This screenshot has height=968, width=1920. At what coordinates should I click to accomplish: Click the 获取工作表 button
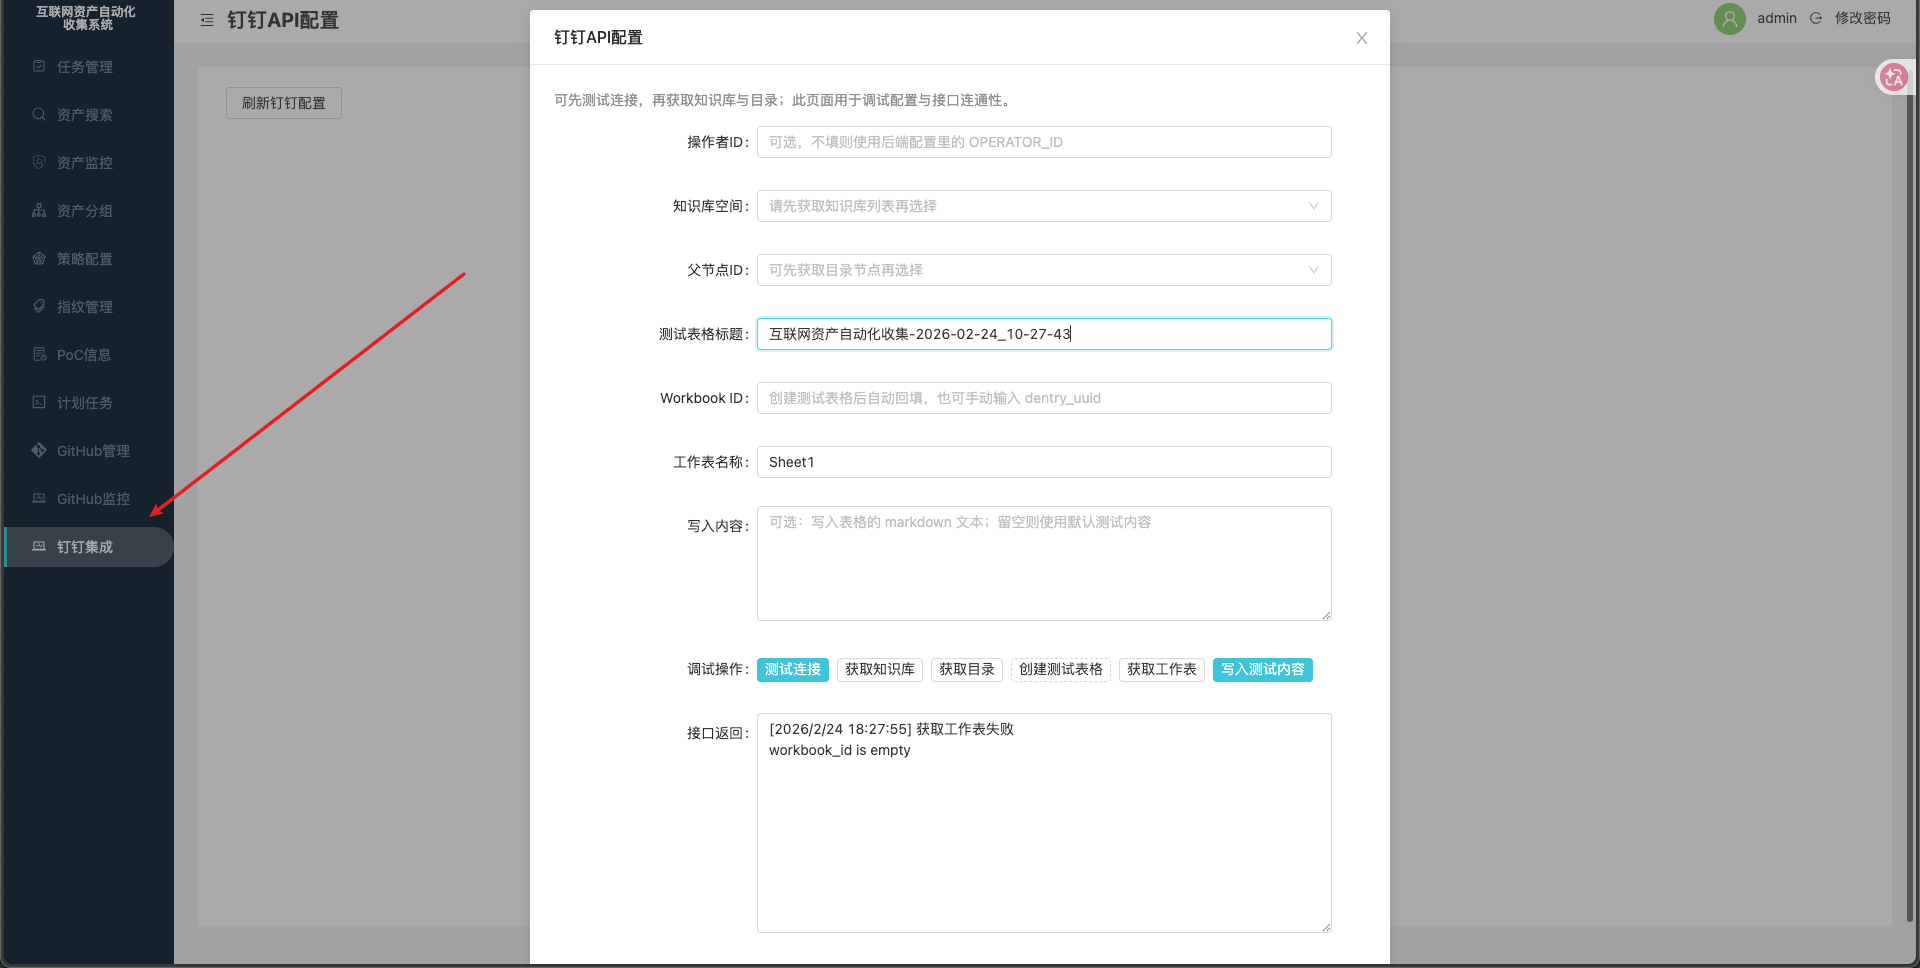coord(1162,670)
